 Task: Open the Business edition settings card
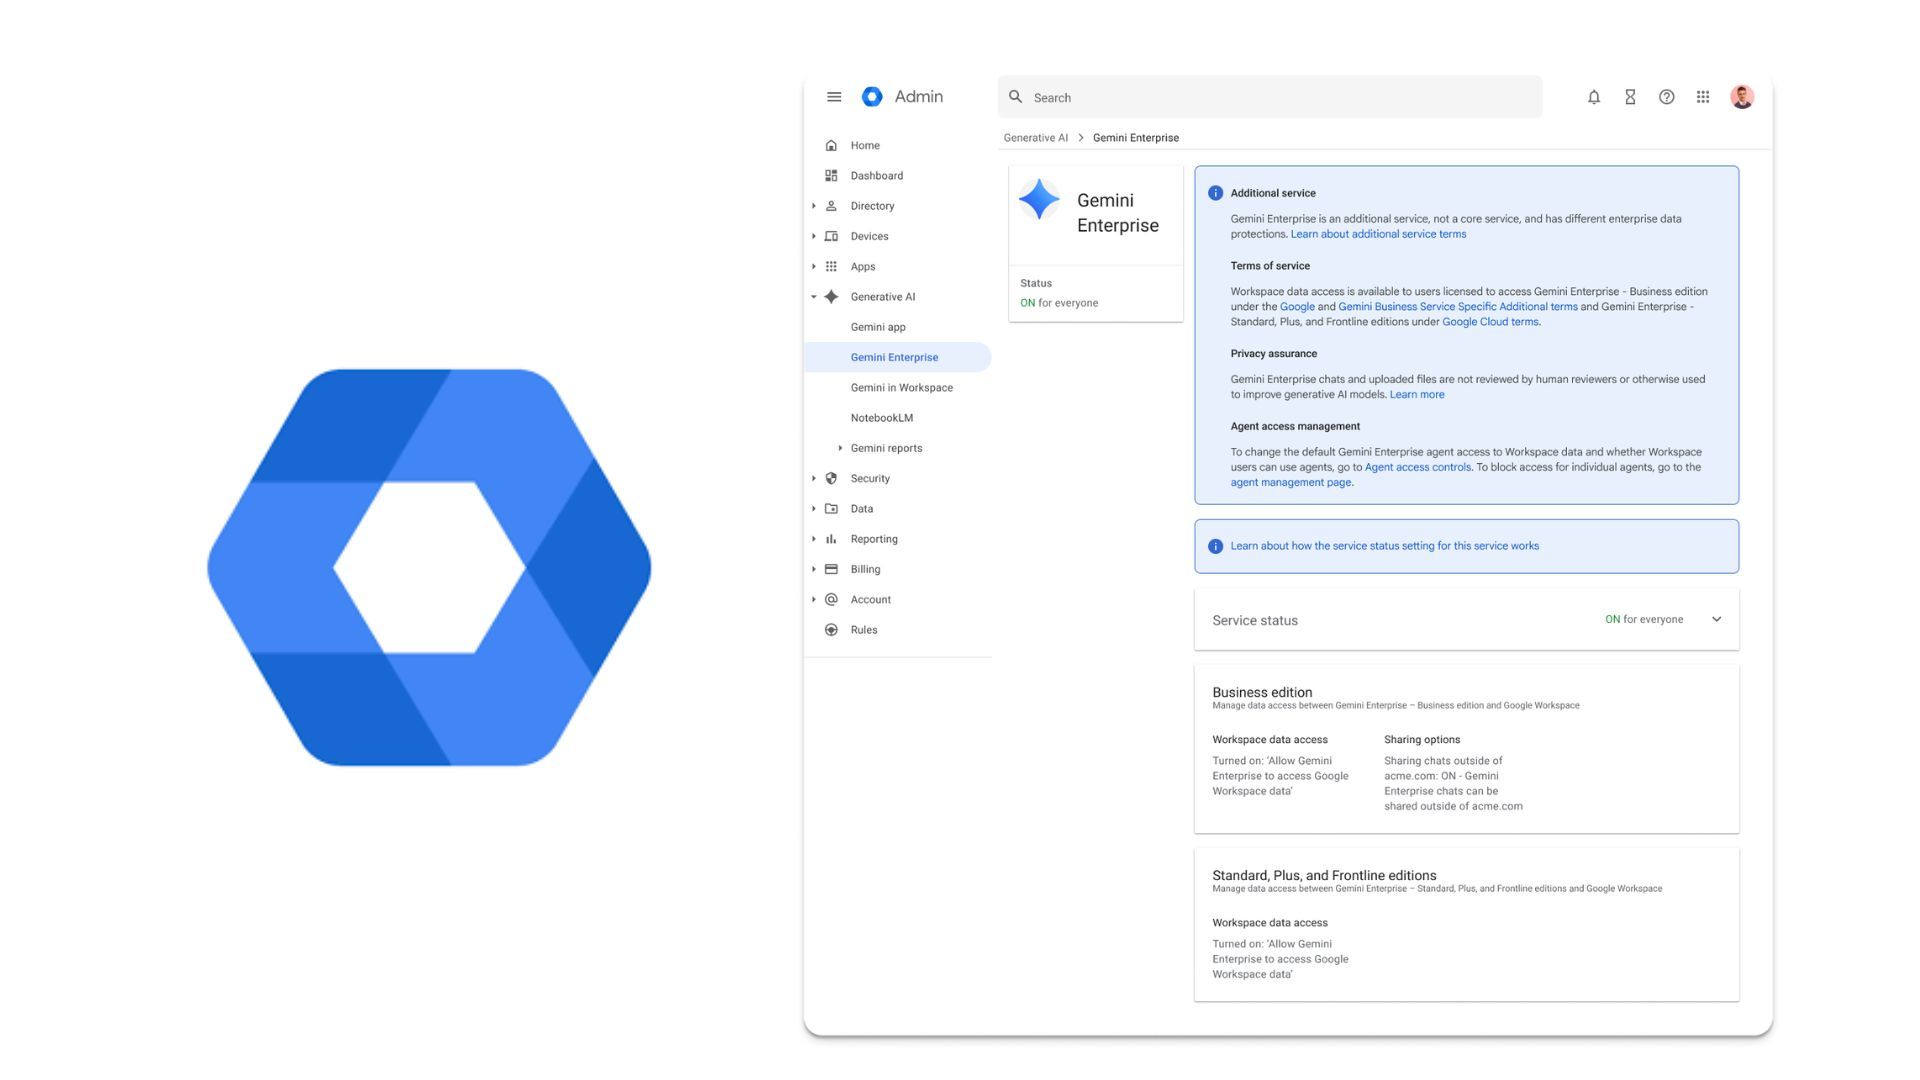[1466, 749]
